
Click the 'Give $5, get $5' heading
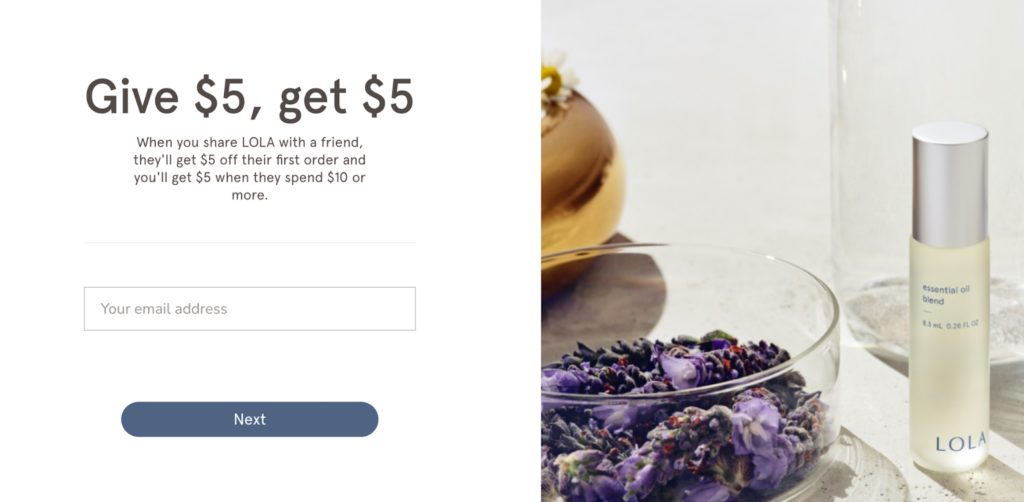[249, 98]
